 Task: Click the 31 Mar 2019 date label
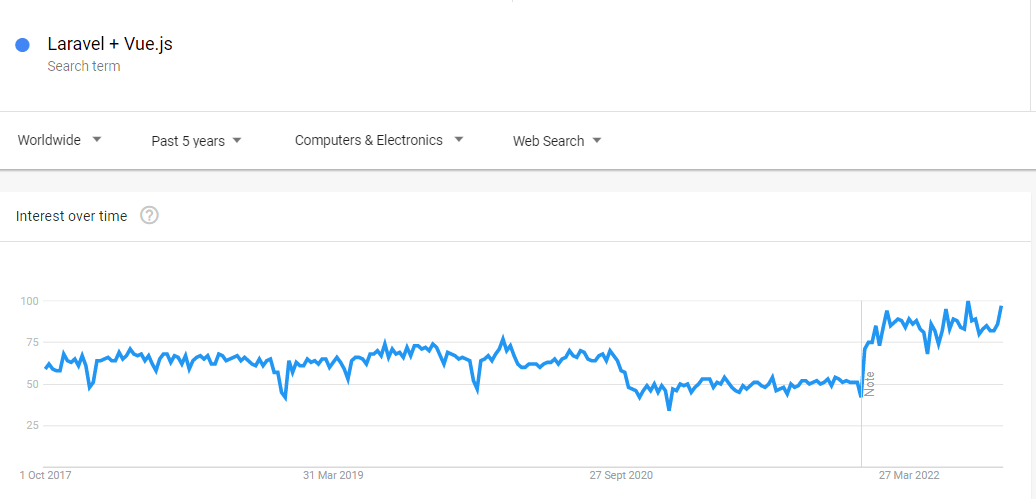pos(333,475)
